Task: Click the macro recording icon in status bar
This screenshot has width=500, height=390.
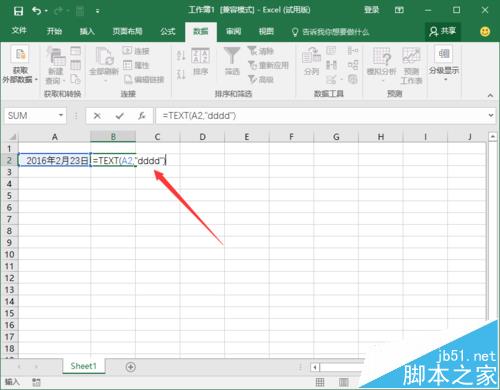Action: pos(36,382)
